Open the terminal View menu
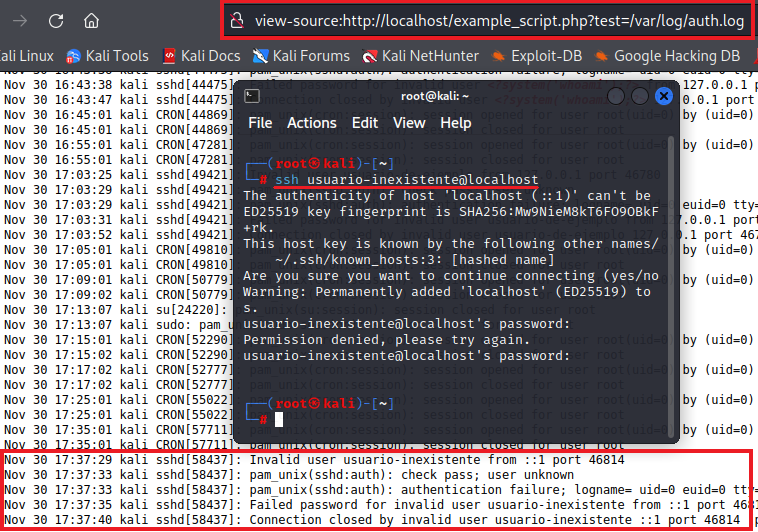 (x=409, y=123)
